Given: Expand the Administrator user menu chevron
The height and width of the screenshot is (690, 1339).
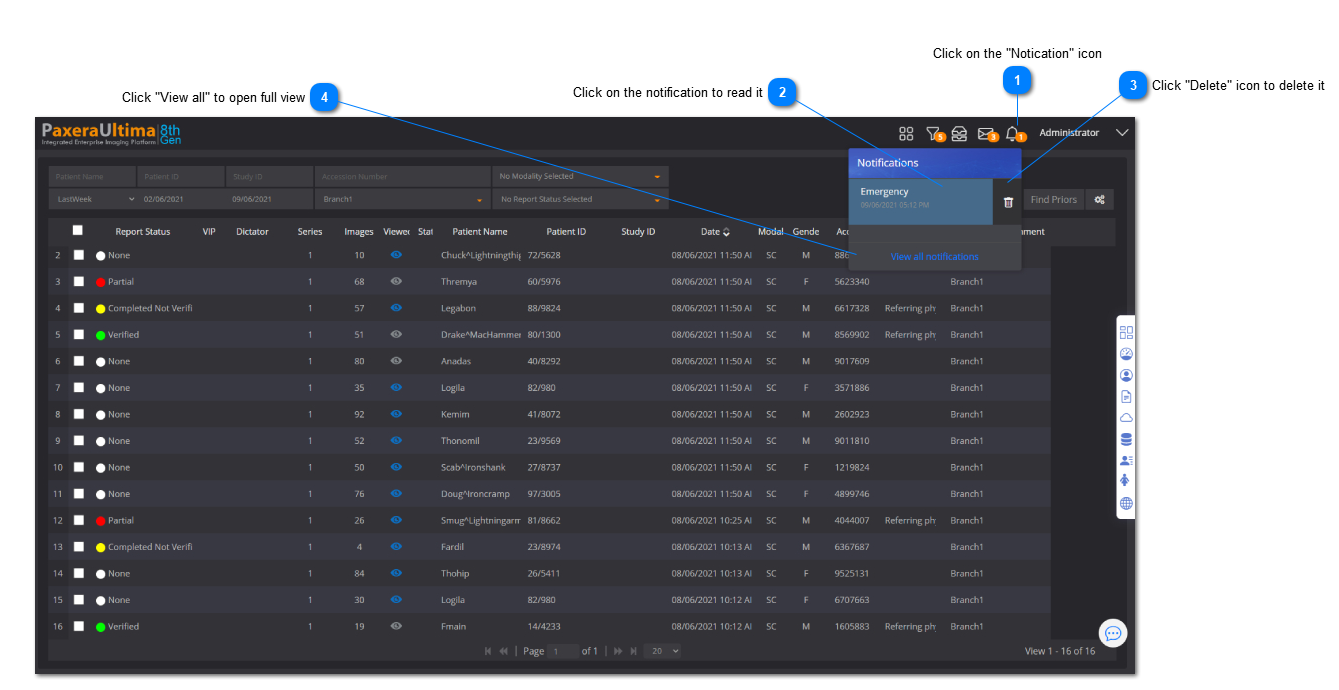Looking at the screenshot, I should pyautogui.click(x=1122, y=133).
